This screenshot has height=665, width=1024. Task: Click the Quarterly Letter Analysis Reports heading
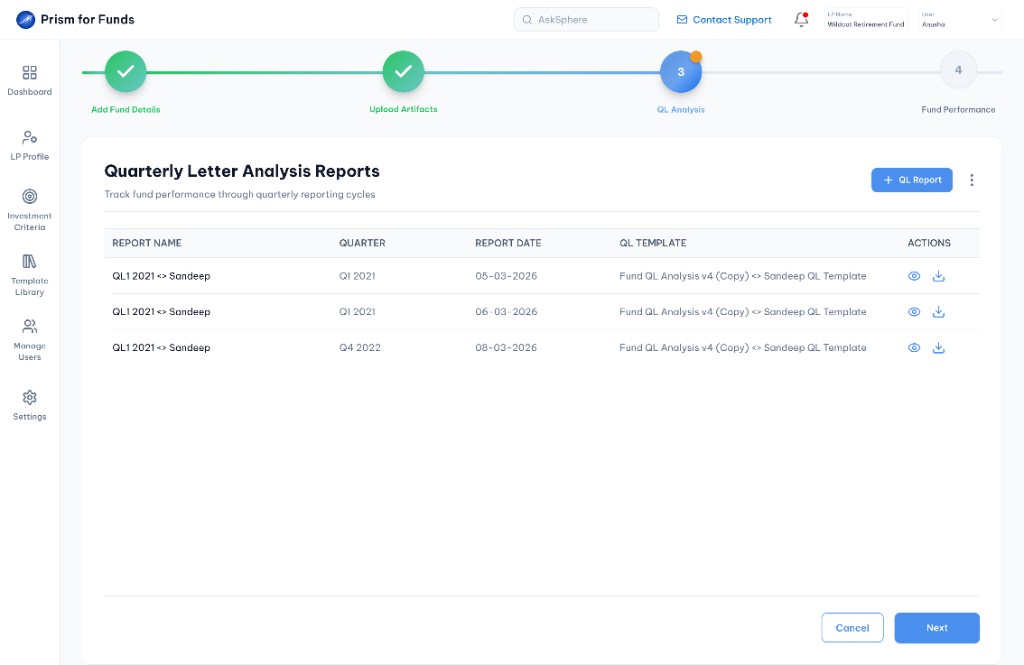click(x=242, y=171)
